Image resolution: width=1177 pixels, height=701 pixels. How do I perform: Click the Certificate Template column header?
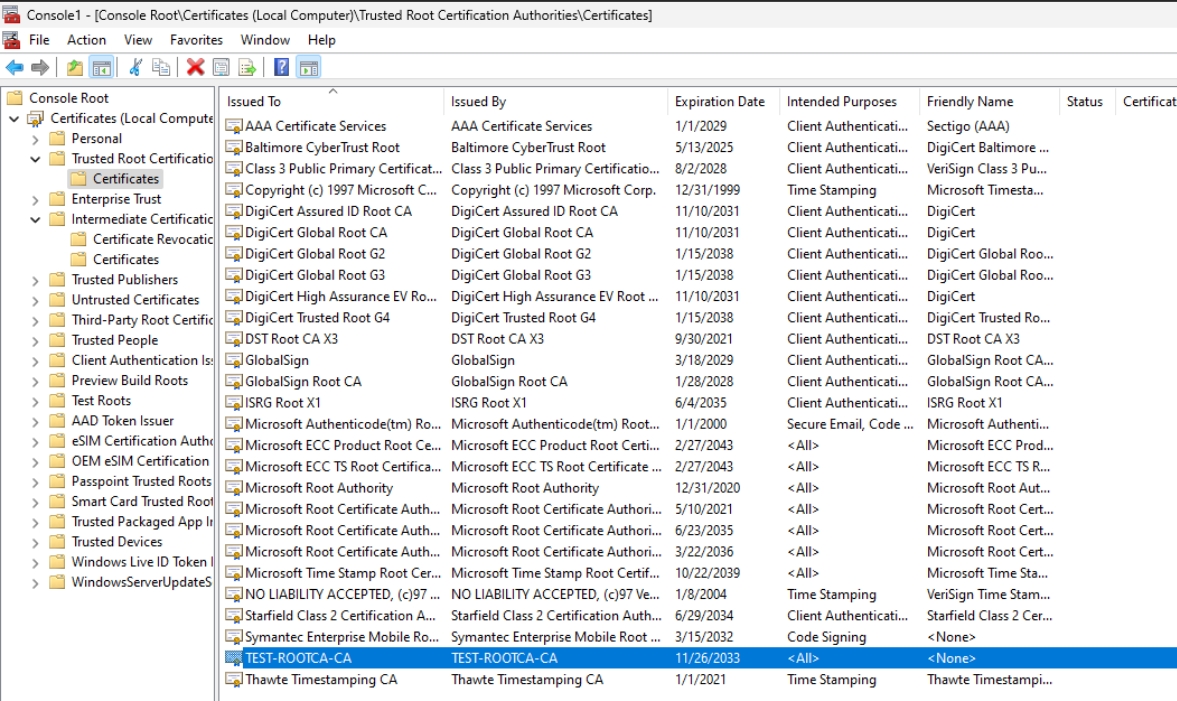[1146, 101]
